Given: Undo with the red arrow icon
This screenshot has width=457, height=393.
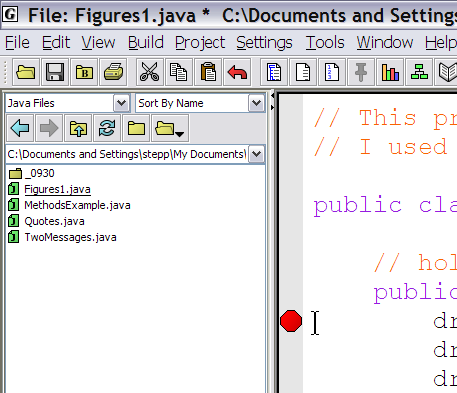Looking at the screenshot, I should coord(237,72).
